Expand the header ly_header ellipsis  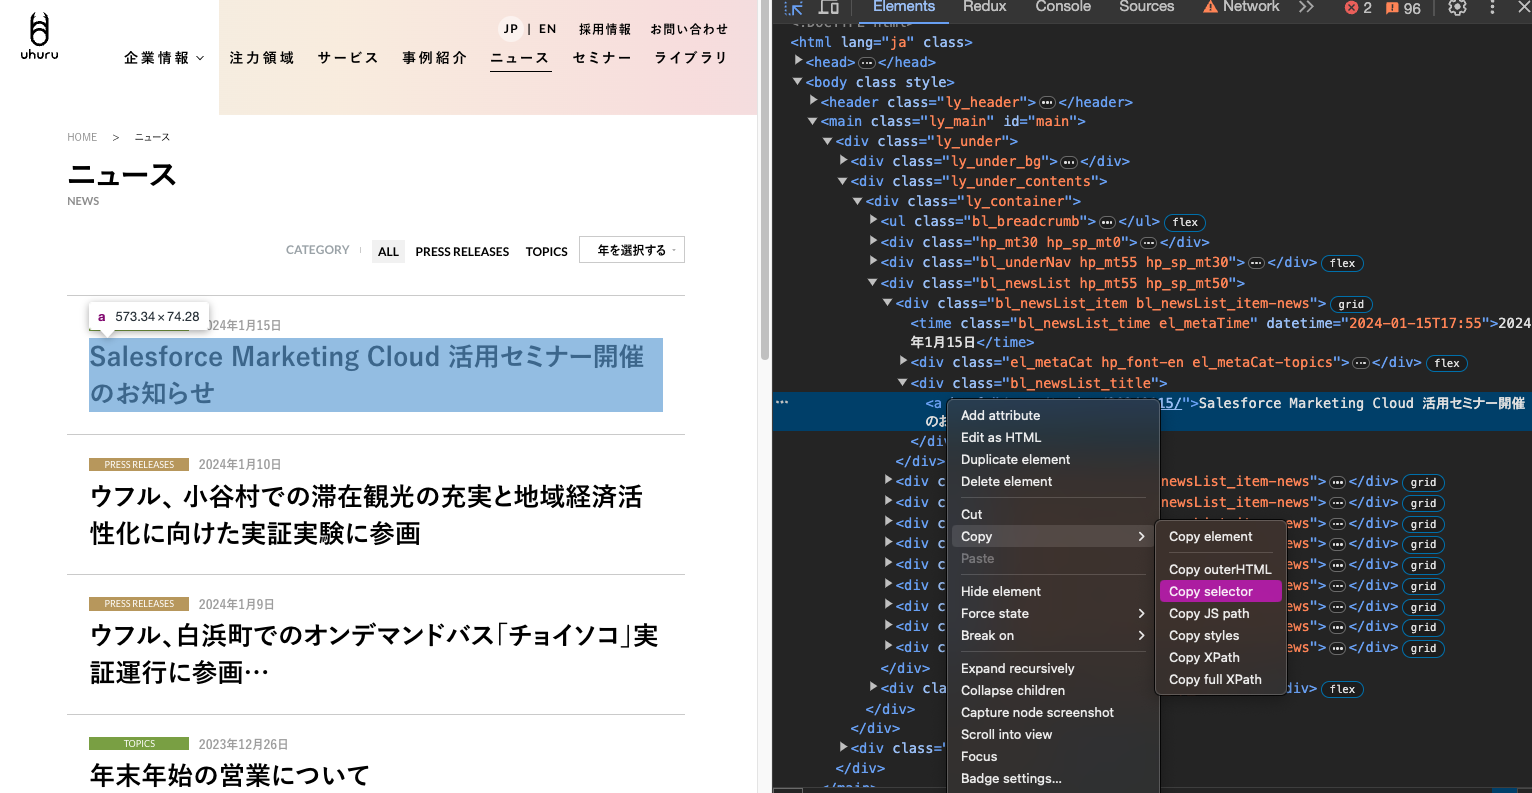coord(1047,102)
